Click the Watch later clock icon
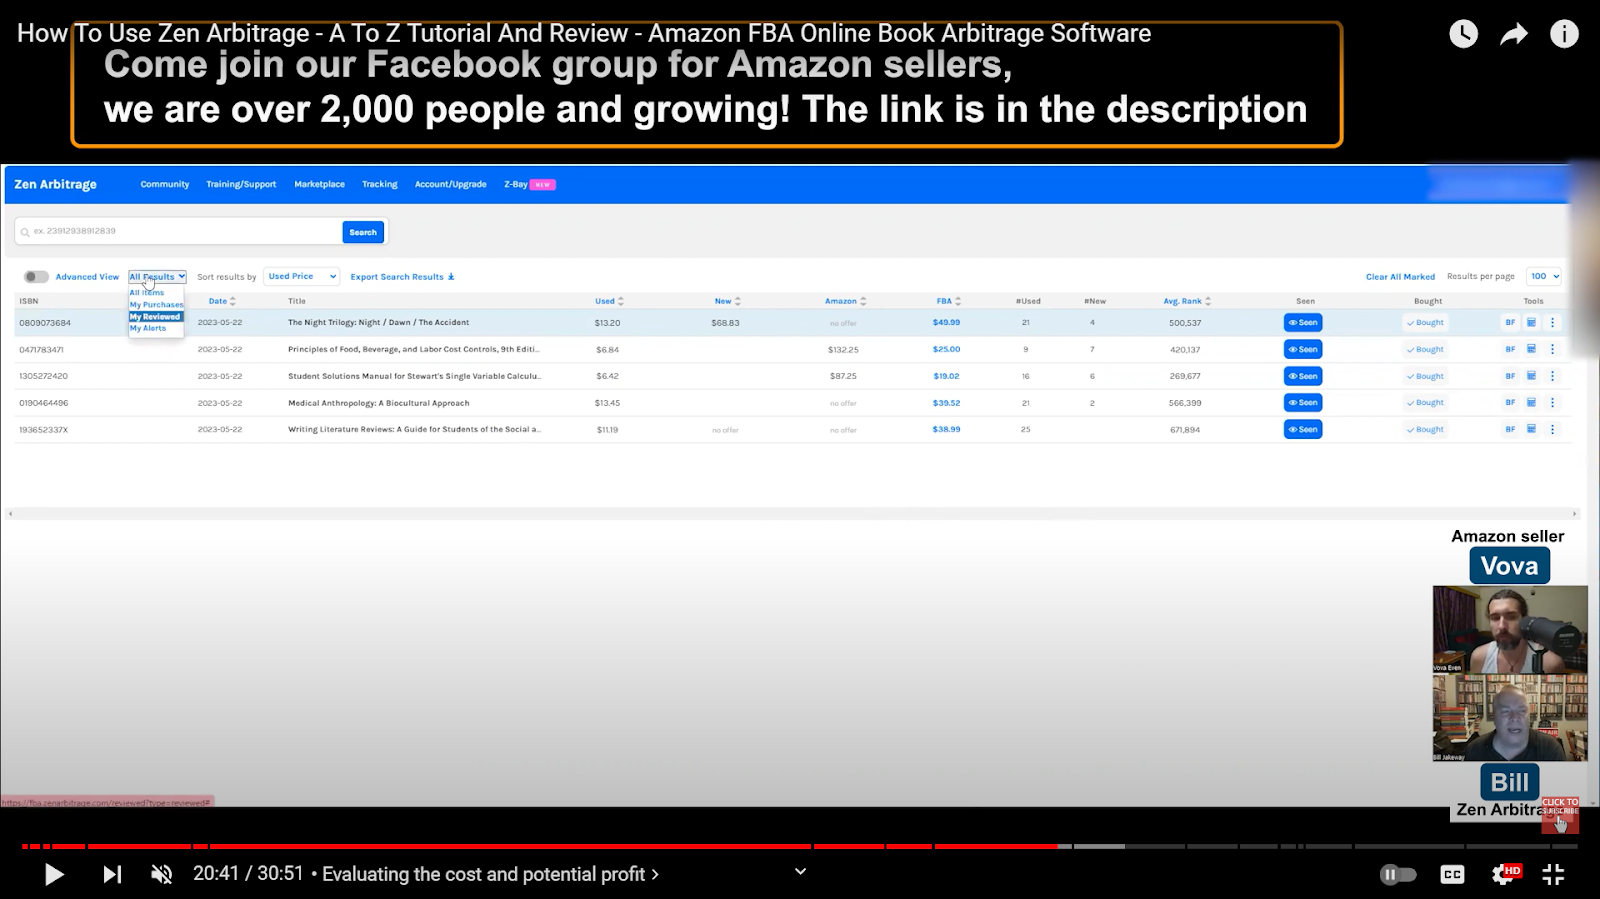Image resolution: width=1600 pixels, height=899 pixels. (x=1463, y=34)
